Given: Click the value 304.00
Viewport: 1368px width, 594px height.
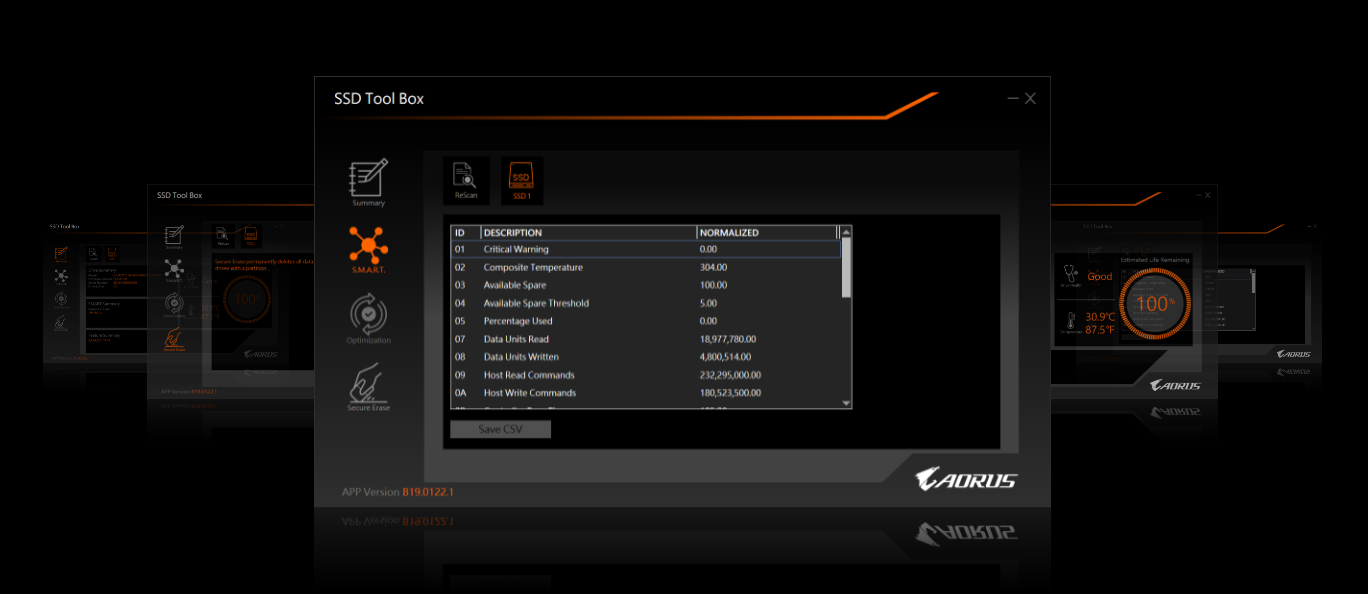Looking at the screenshot, I should 713,267.
